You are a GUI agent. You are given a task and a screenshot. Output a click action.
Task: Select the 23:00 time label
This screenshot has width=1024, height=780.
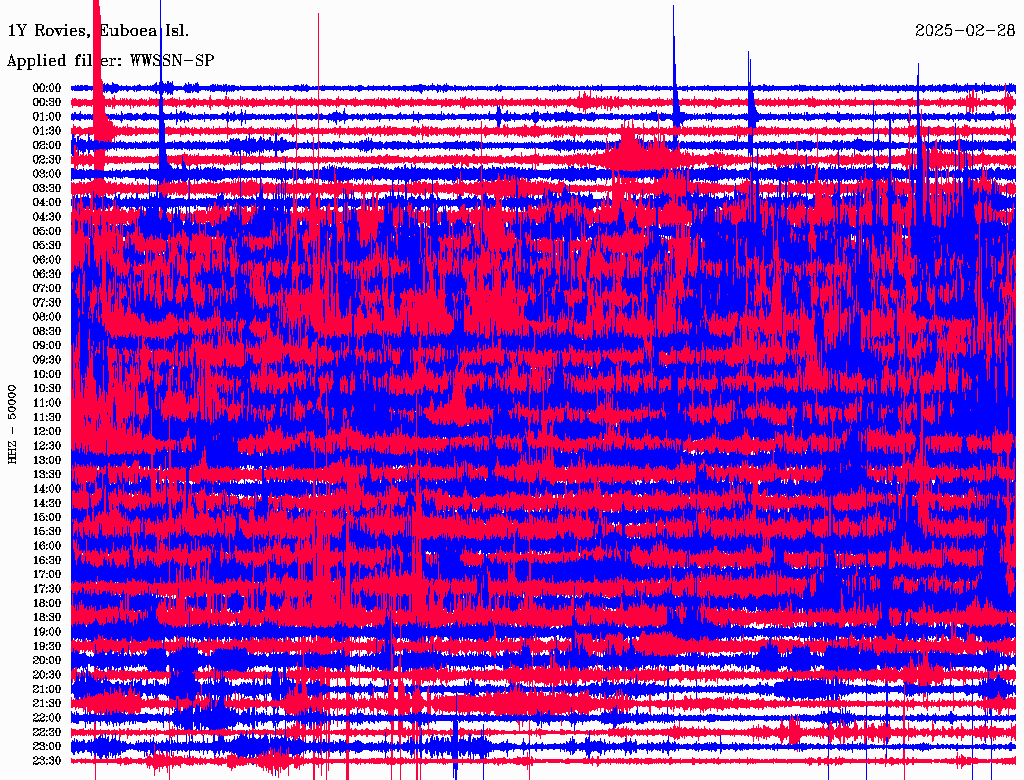(47, 747)
